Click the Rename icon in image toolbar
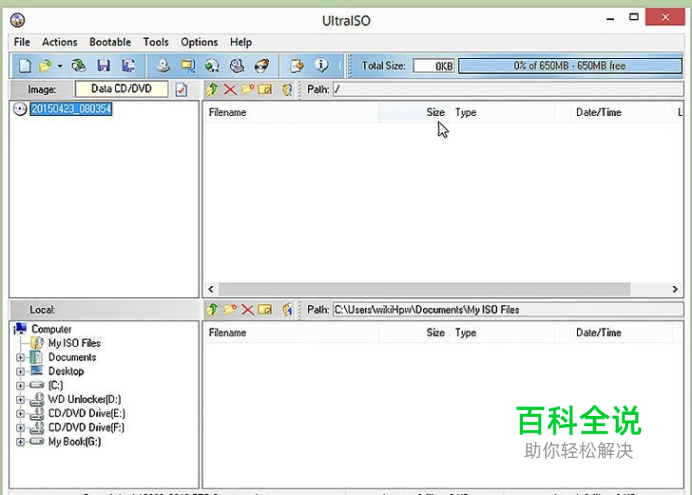This screenshot has height=495, width=692. coord(265,90)
